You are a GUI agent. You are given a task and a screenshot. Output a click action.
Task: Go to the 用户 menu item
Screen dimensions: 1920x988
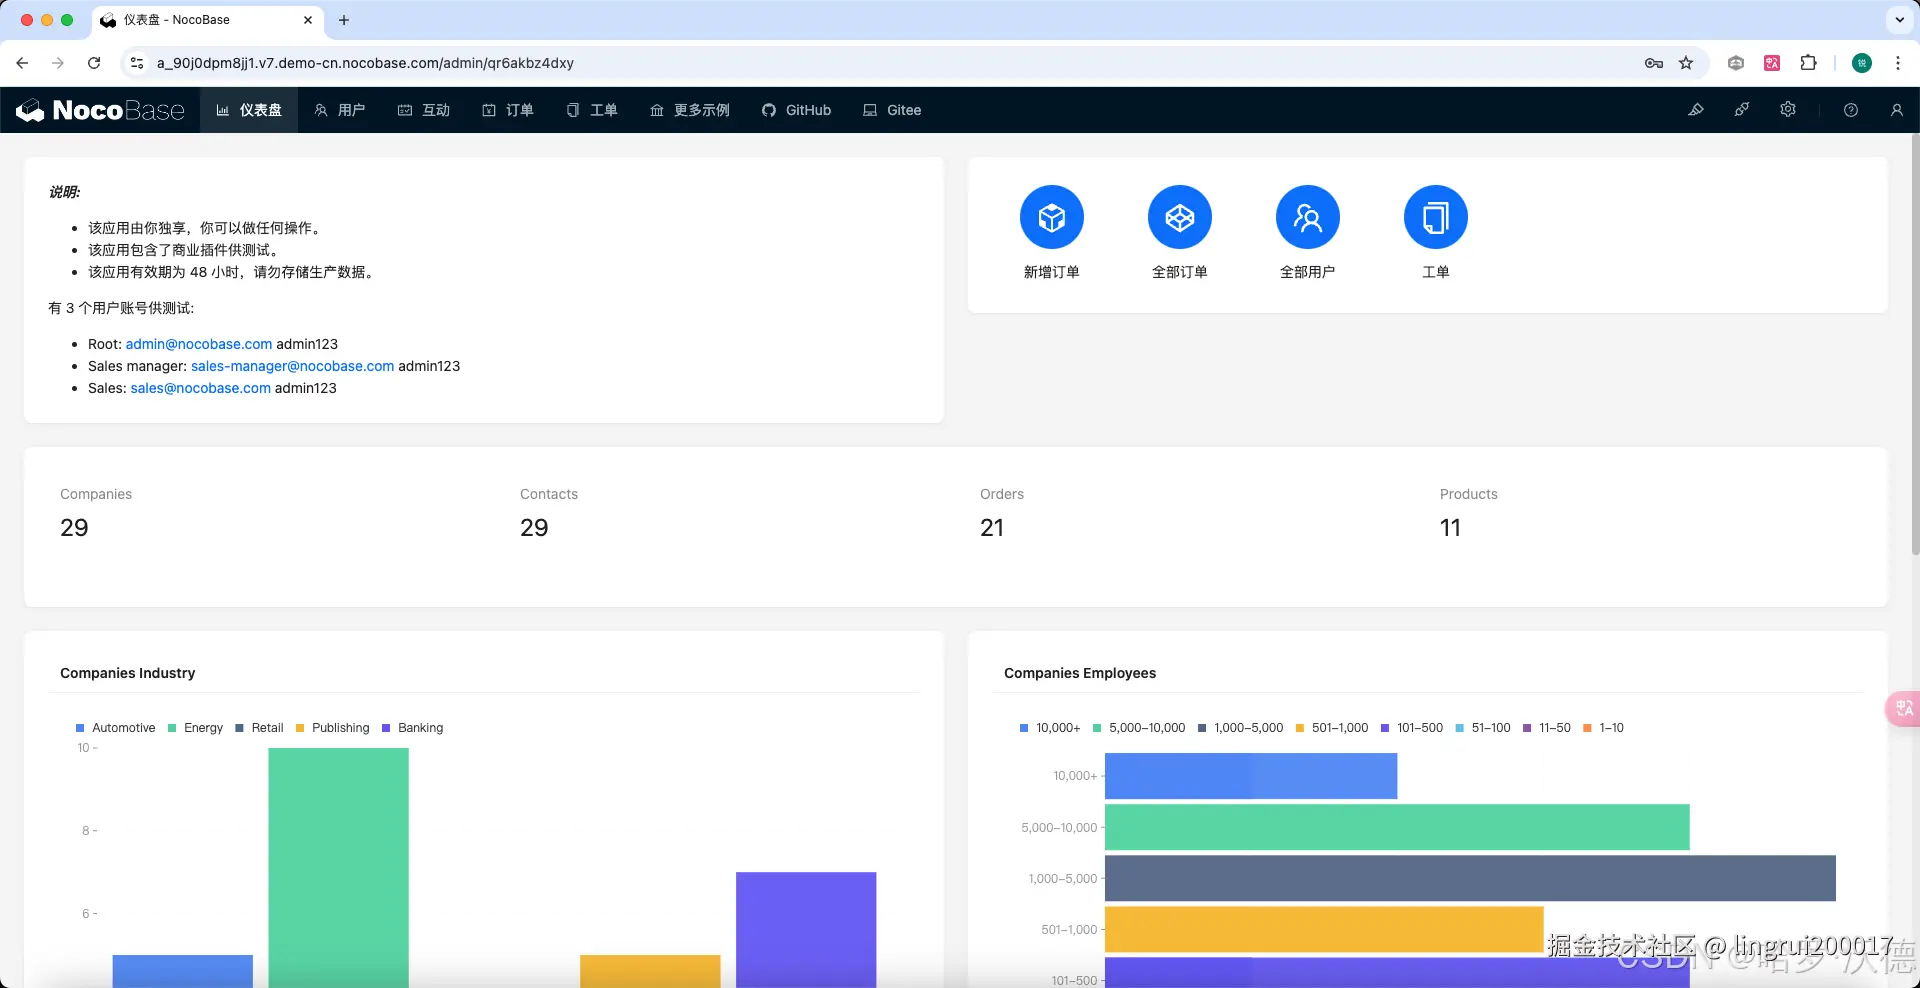tap(340, 110)
